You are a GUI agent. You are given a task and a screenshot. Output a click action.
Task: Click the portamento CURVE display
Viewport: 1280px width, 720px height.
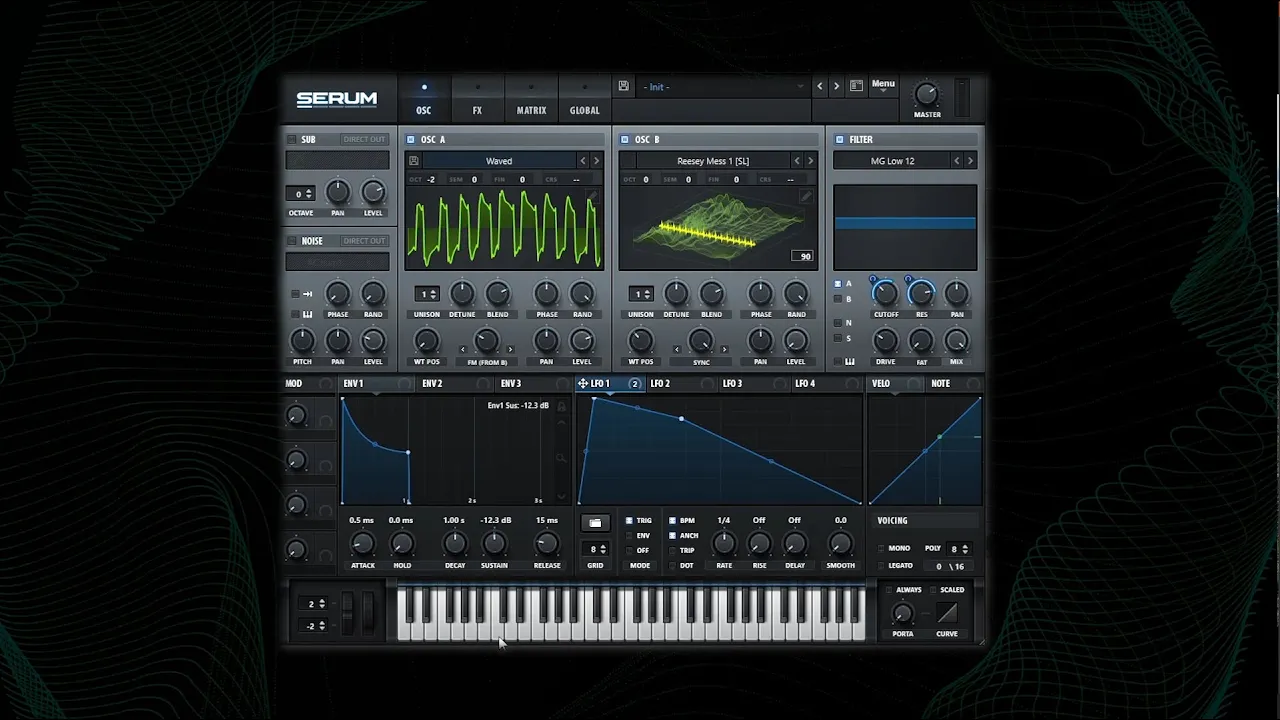(x=947, y=613)
